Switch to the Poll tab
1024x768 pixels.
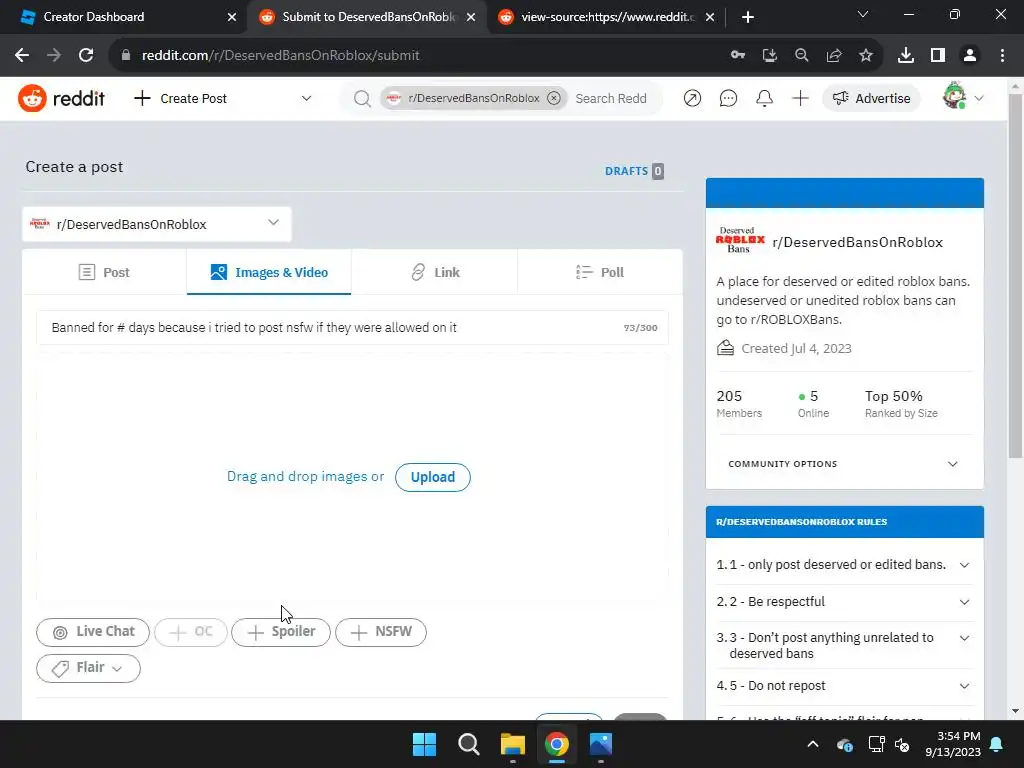pos(600,272)
